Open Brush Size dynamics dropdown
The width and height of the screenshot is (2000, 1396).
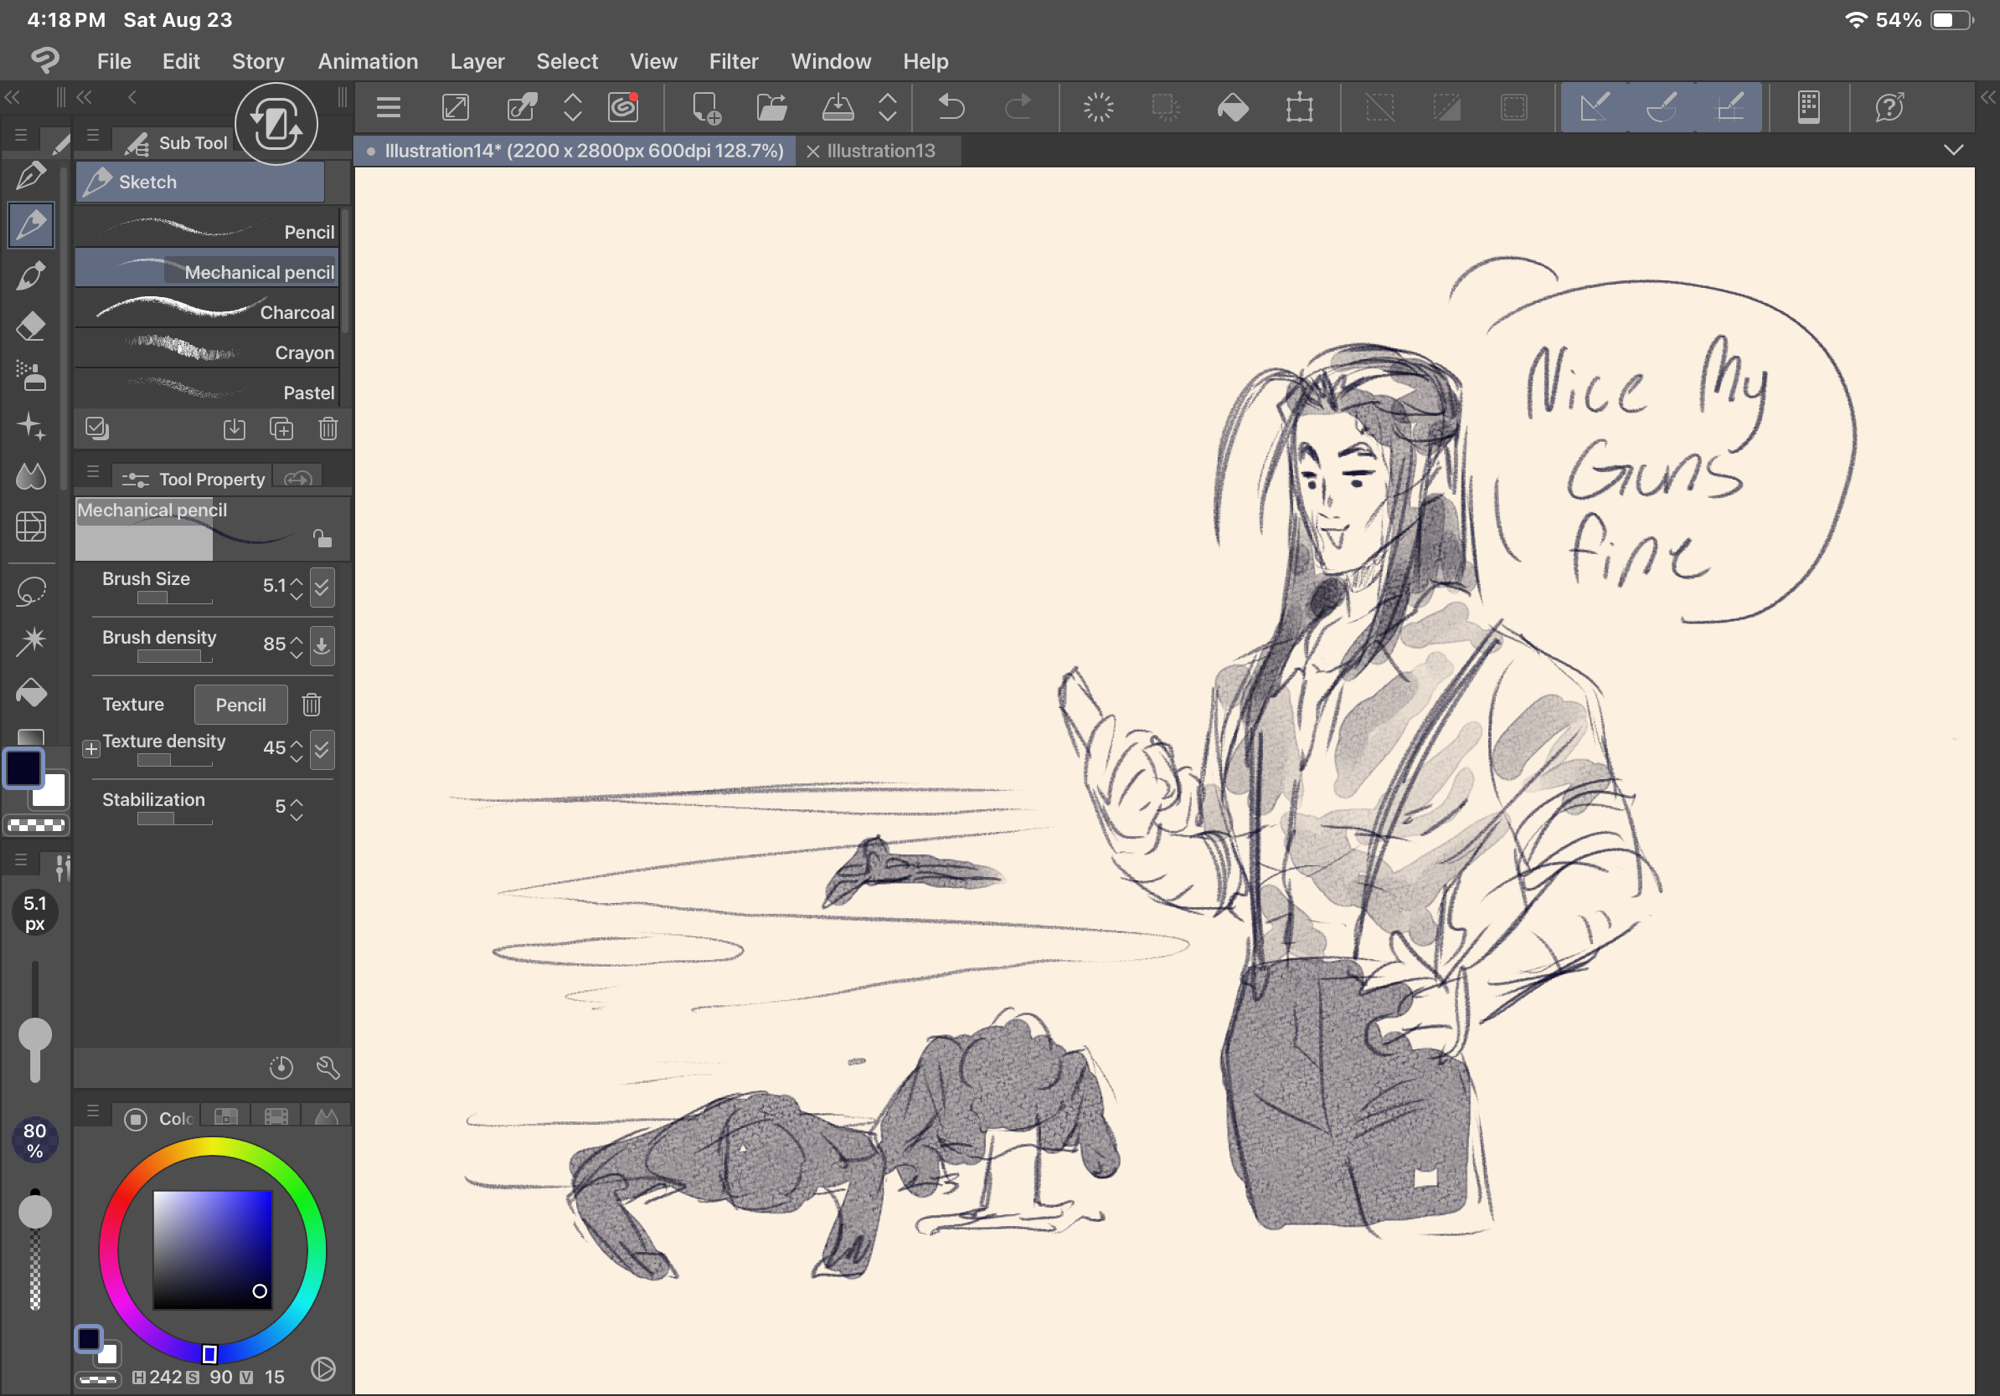322,587
